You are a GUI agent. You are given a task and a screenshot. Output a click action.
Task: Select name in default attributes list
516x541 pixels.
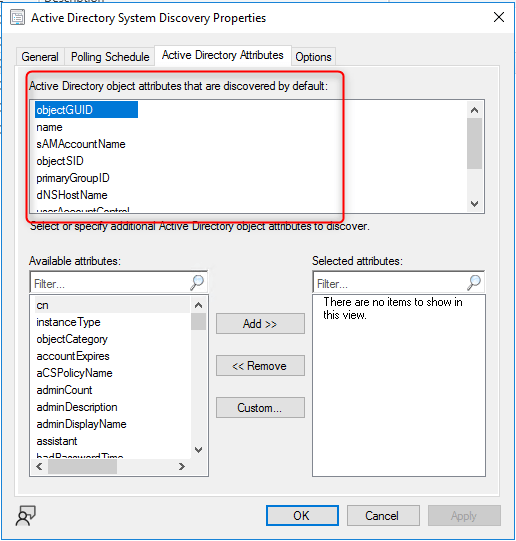[x=49, y=127]
